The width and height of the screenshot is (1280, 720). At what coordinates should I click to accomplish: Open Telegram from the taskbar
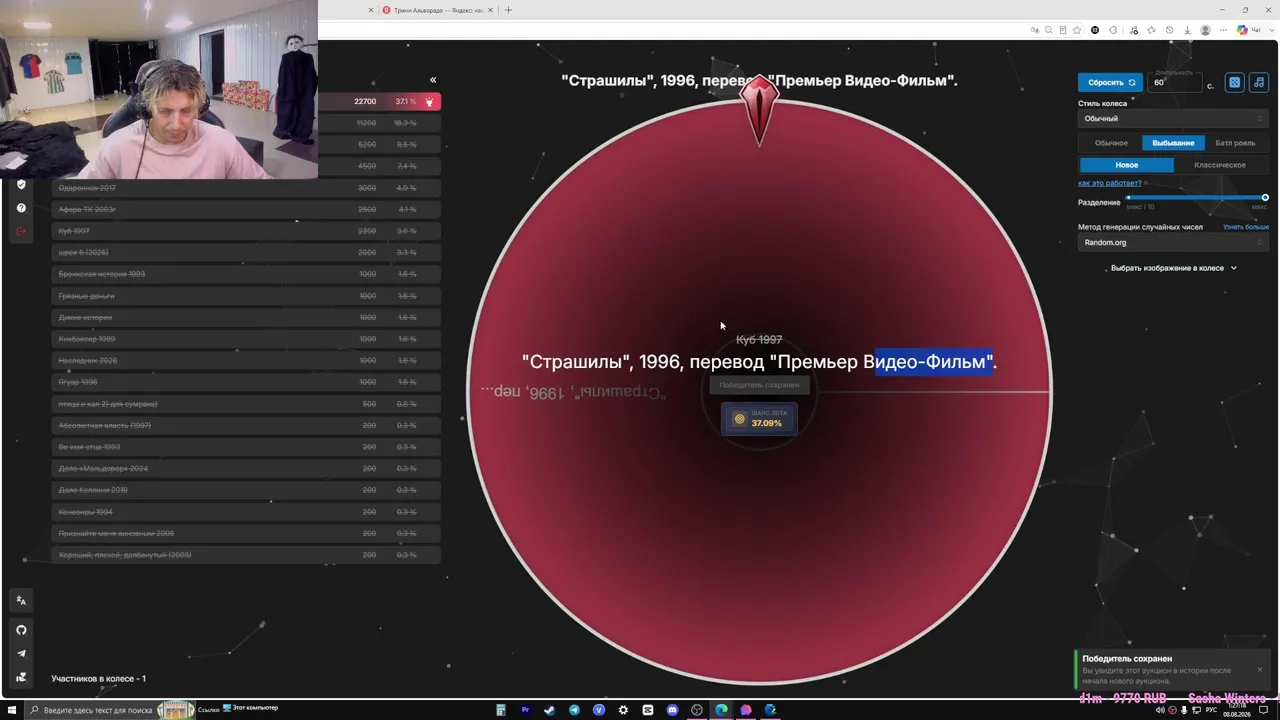pos(574,710)
